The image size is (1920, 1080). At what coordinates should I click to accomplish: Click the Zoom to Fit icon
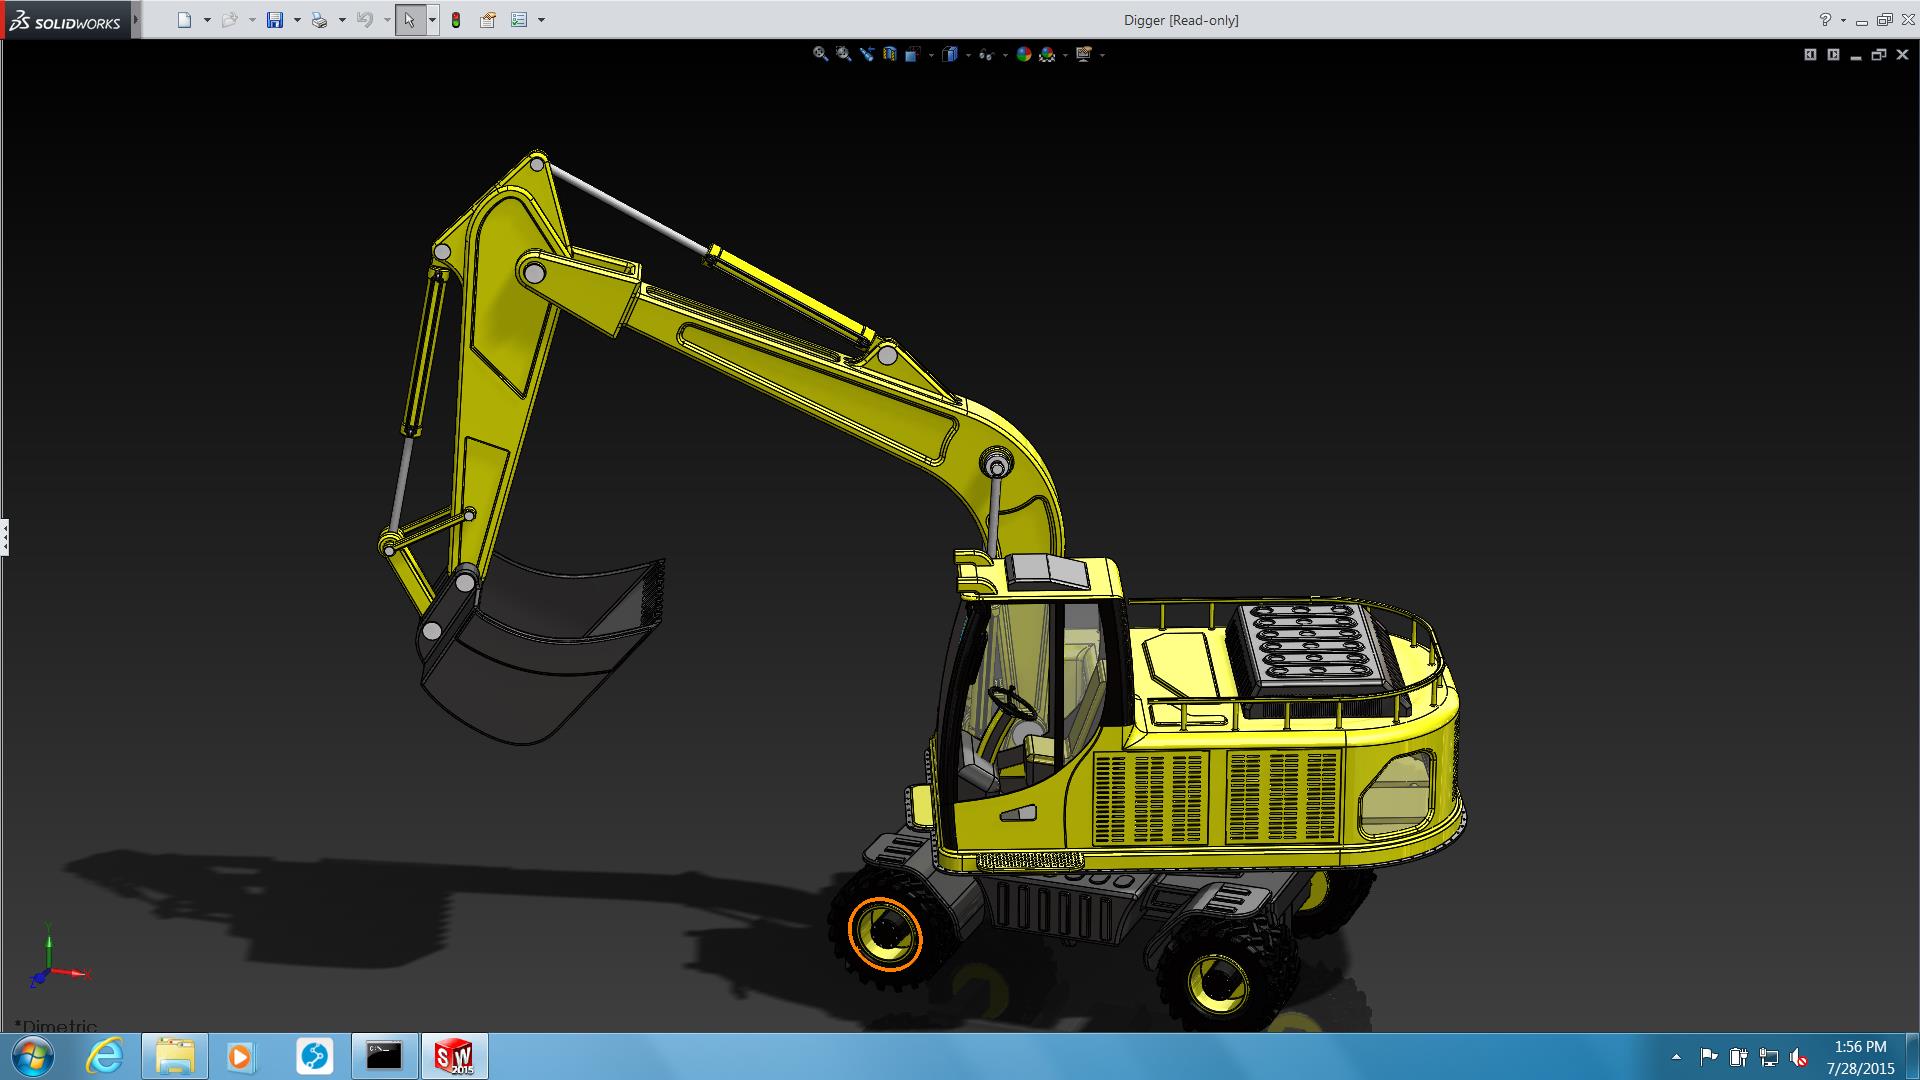point(820,55)
